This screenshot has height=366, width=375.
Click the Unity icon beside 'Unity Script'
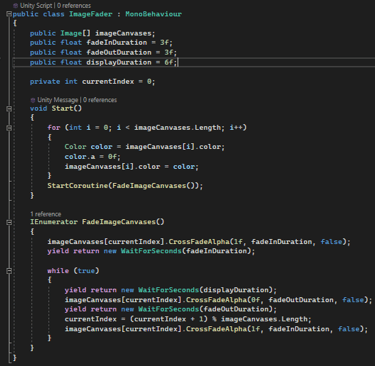15,6
